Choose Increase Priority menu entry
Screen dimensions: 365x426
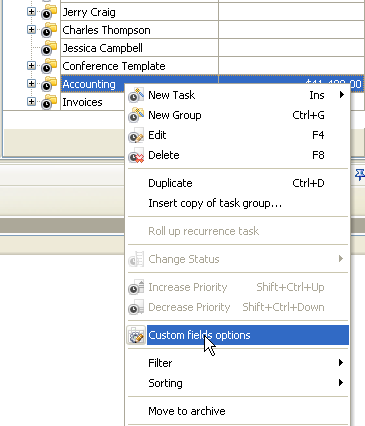238,287
